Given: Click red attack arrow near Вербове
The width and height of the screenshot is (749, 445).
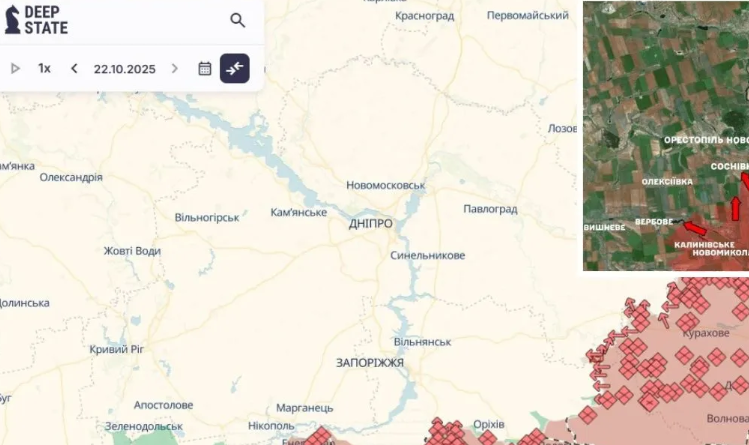Looking at the screenshot, I should click(x=694, y=228).
